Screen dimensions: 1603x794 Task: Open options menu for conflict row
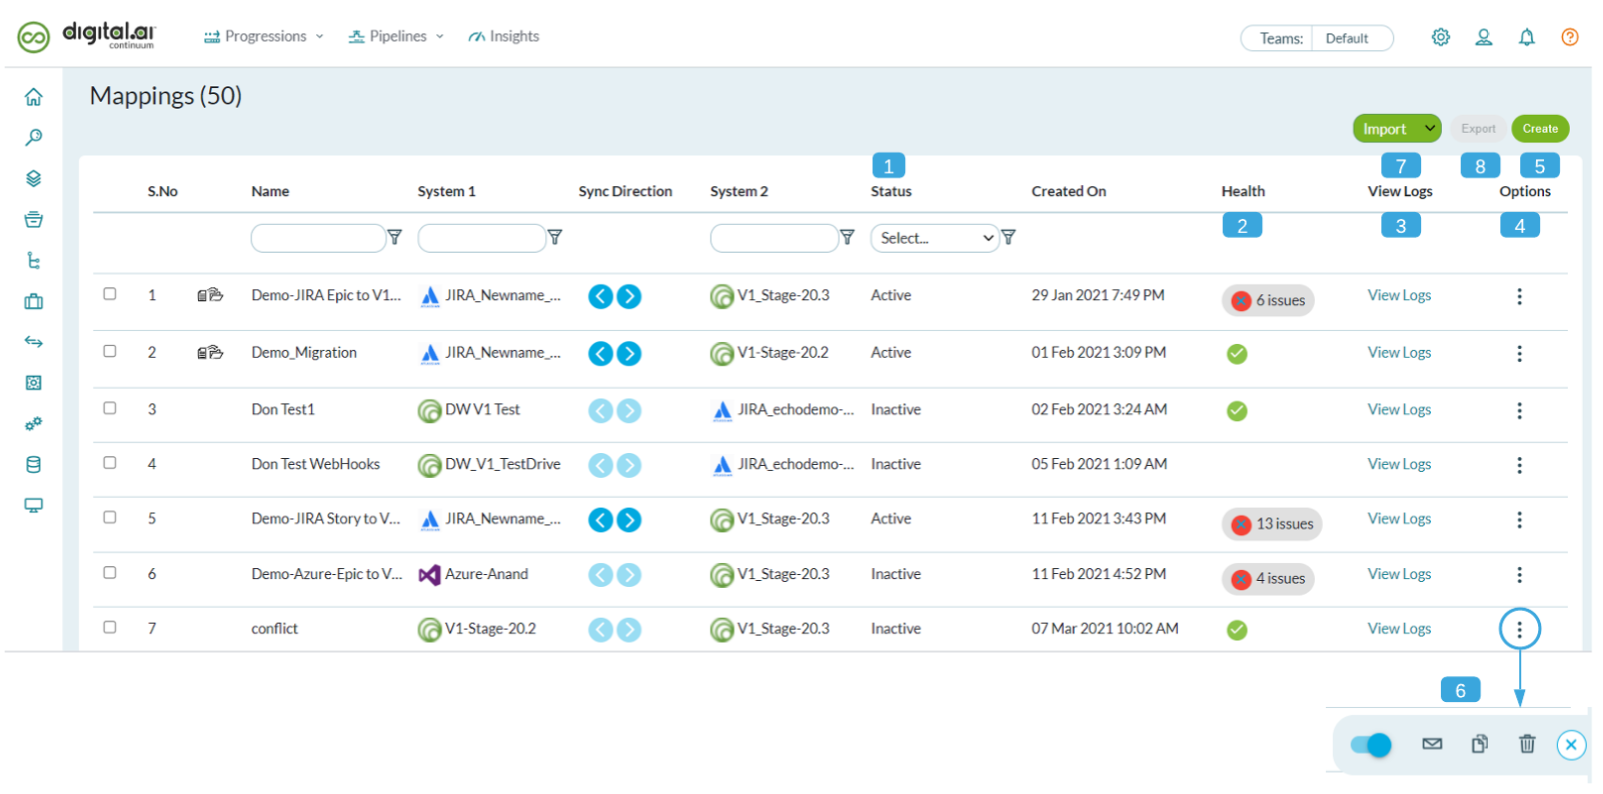pyautogui.click(x=1519, y=629)
